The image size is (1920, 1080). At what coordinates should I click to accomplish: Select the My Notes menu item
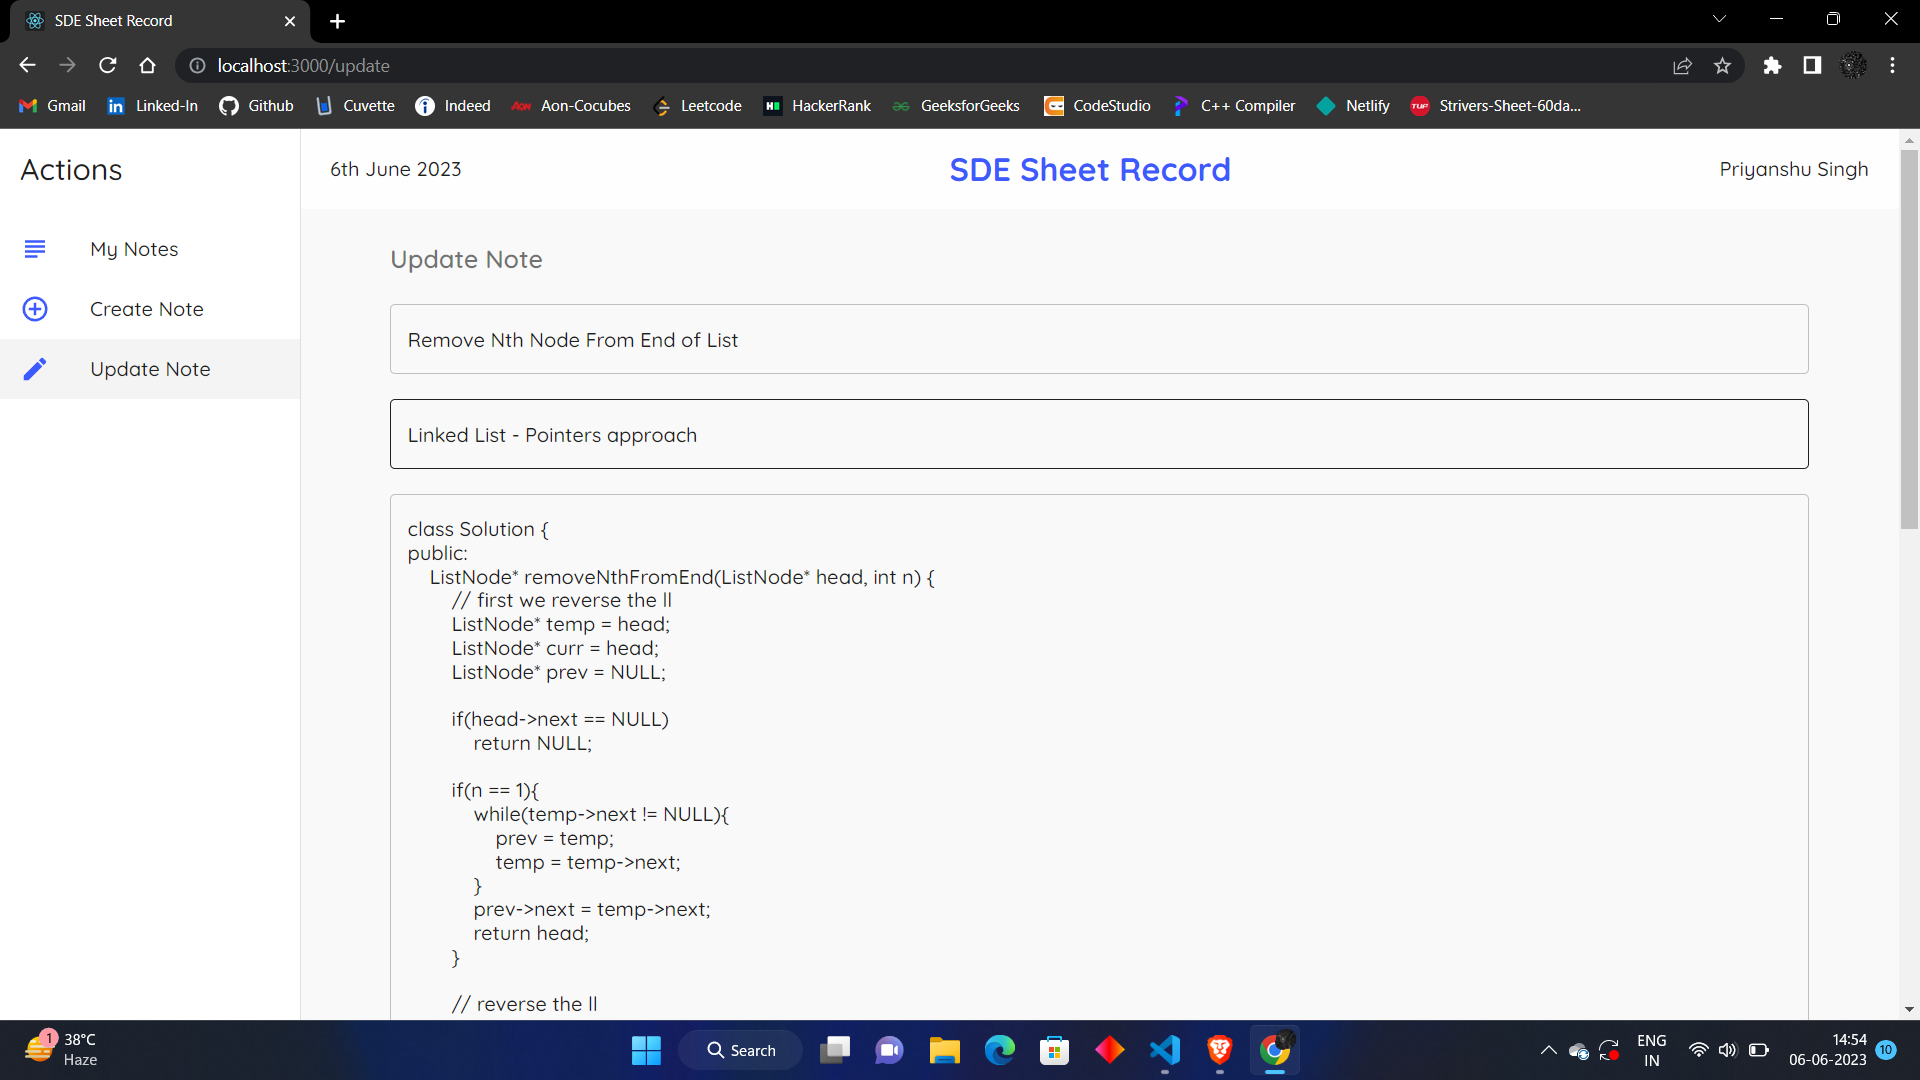tap(135, 248)
